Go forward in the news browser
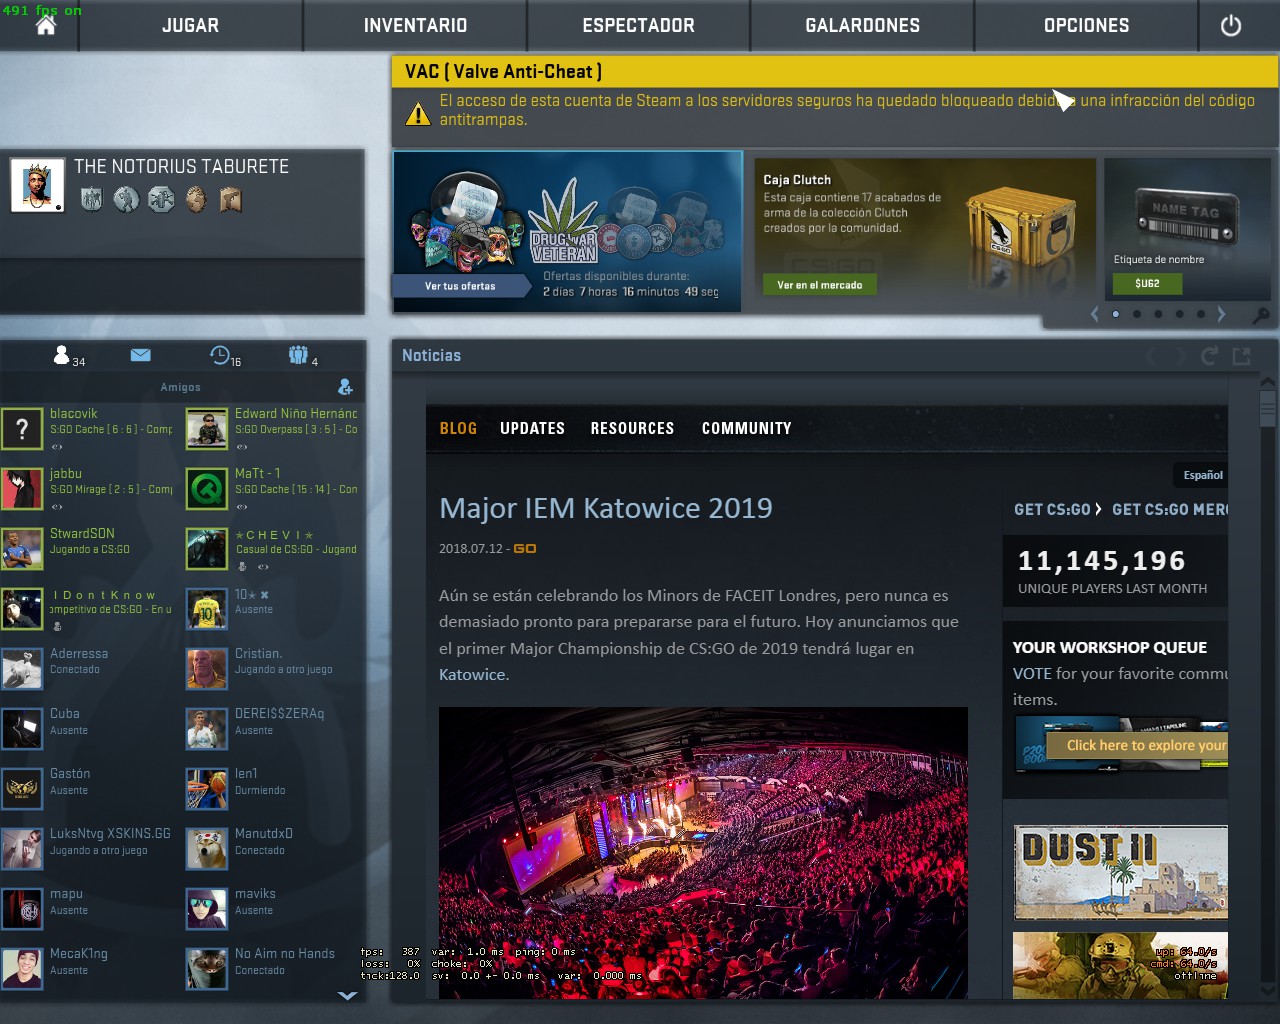The image size is (1280, 1024). (x=1180, y=356)
